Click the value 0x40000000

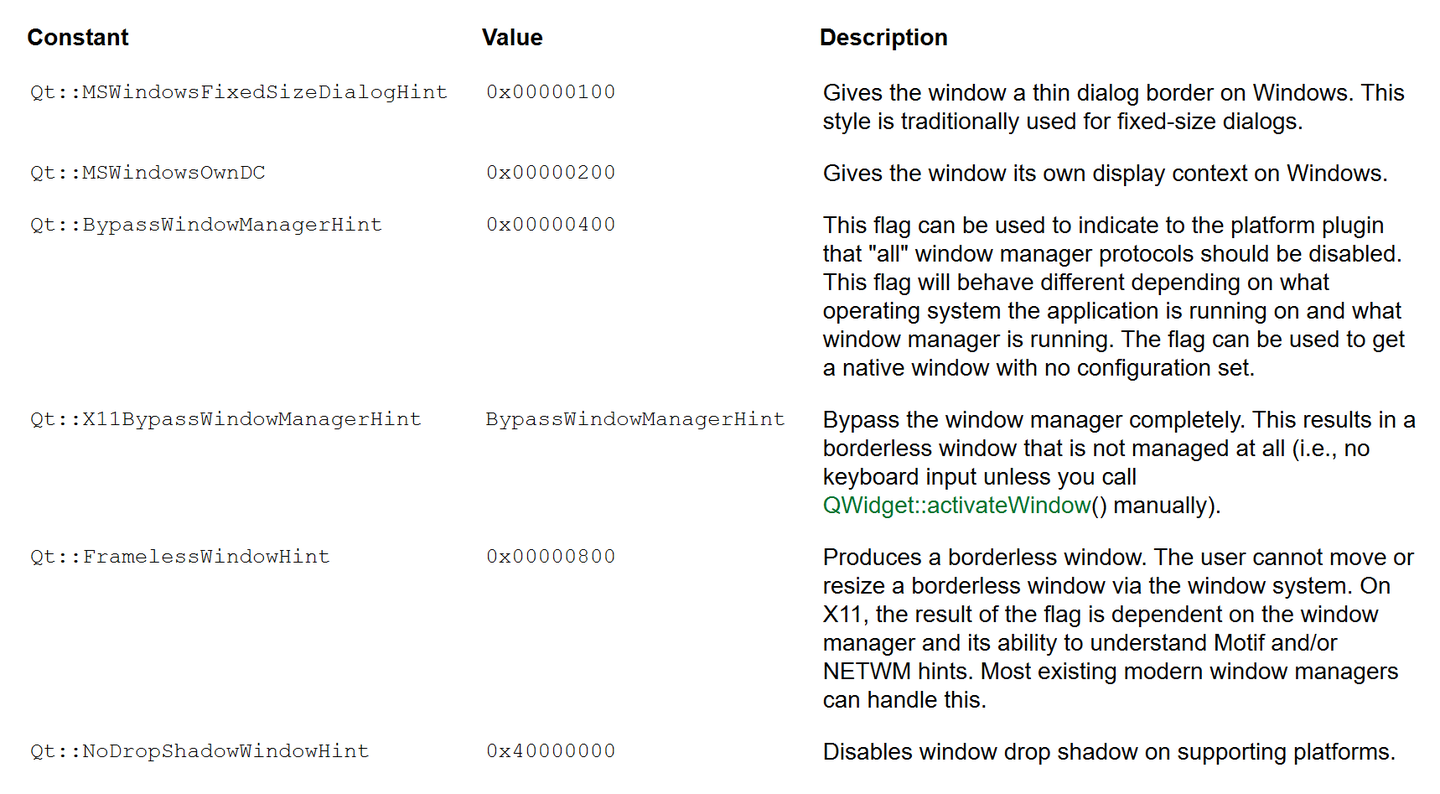click(x=551, y=751)
